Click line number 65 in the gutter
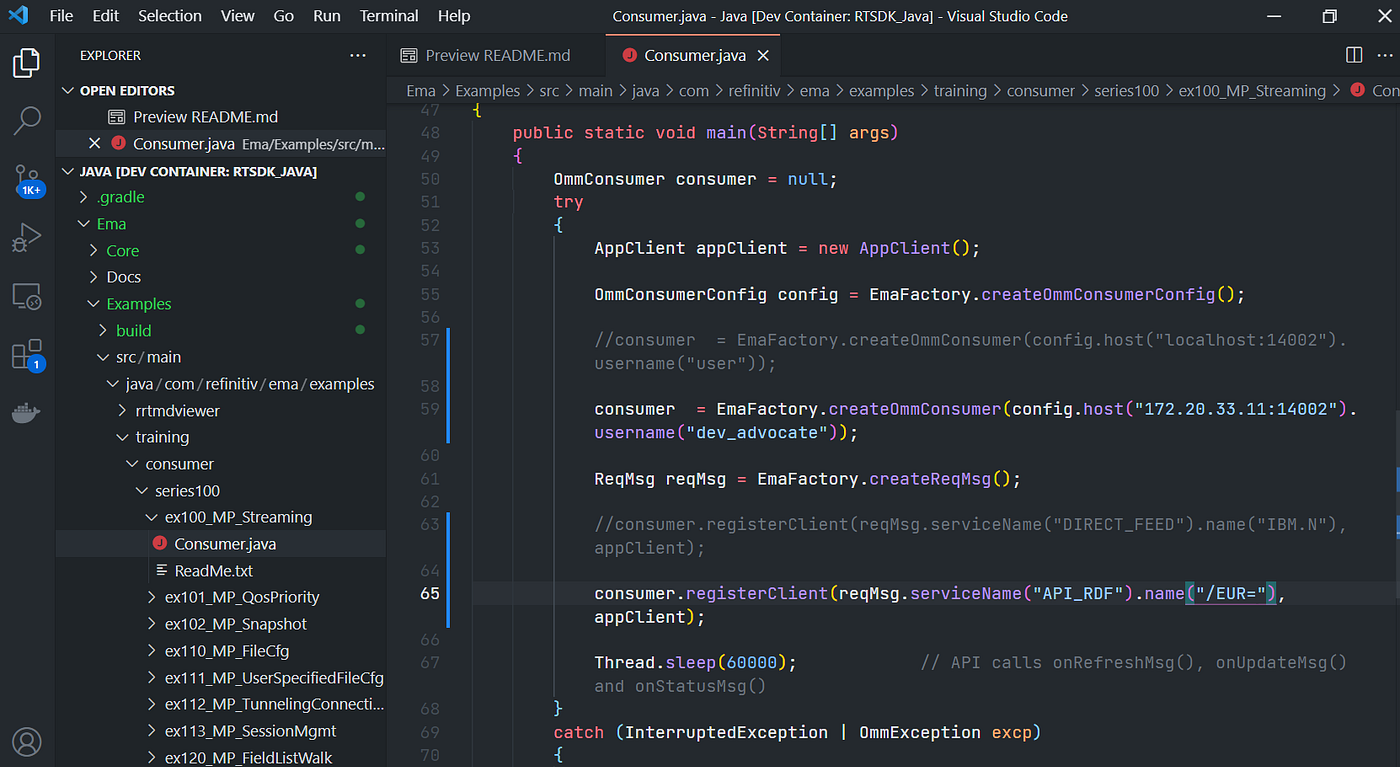The width and height of the screenshot is (1400, 767). click(x=429, y=593)
